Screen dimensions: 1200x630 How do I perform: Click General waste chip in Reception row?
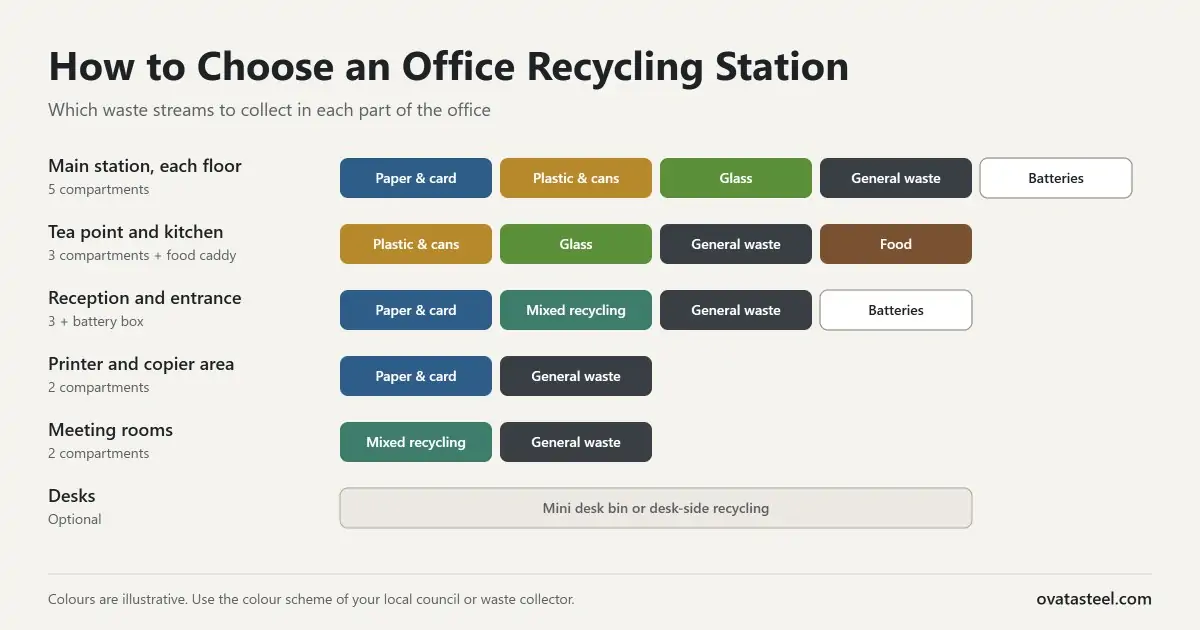click(736, 310)
